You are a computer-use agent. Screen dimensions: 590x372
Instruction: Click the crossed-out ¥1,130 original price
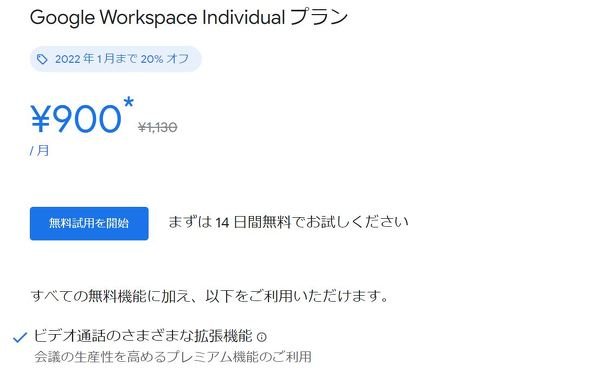coord(158,128)
